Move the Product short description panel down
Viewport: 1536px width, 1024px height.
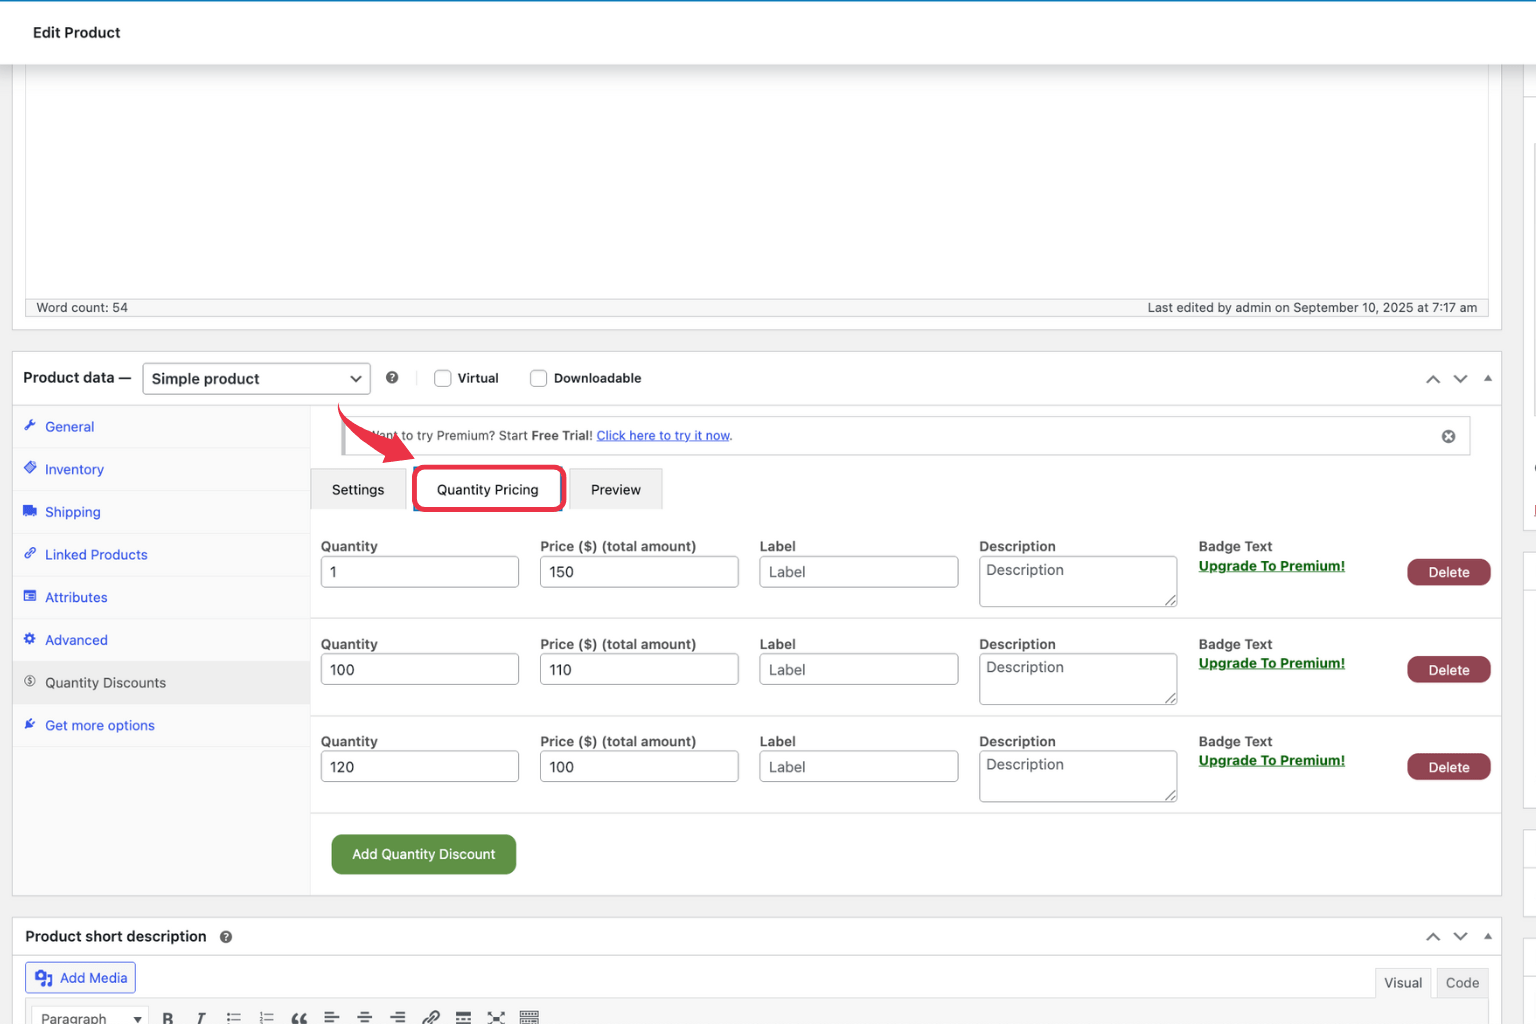[x=1460, y=937]
